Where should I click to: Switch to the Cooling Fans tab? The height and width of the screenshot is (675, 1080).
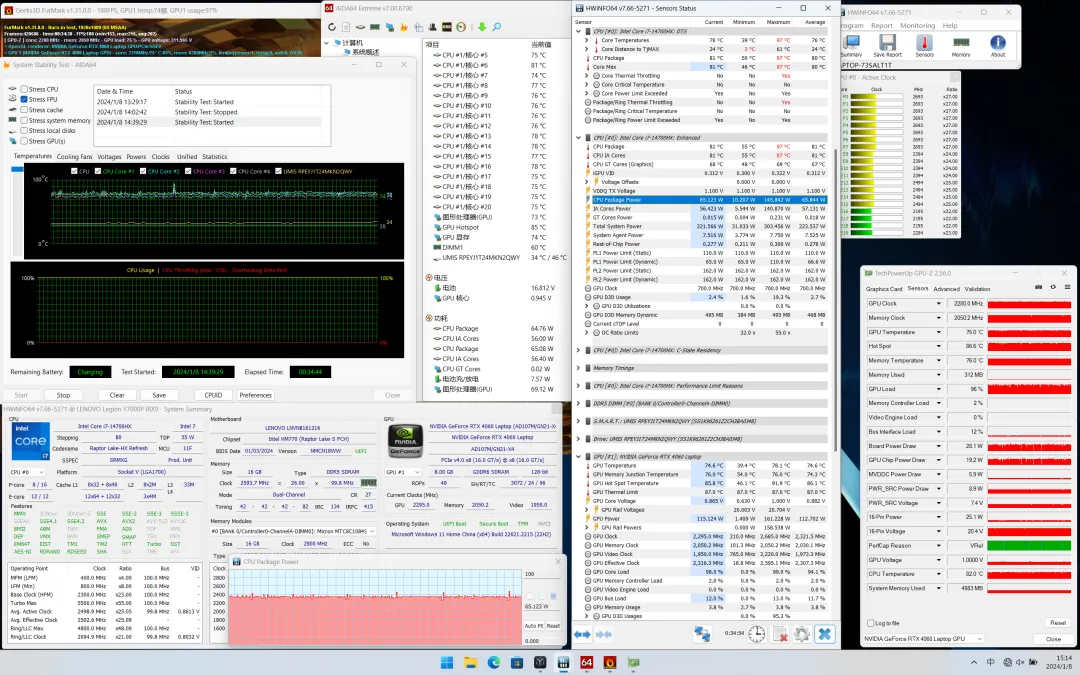point(74,157)
